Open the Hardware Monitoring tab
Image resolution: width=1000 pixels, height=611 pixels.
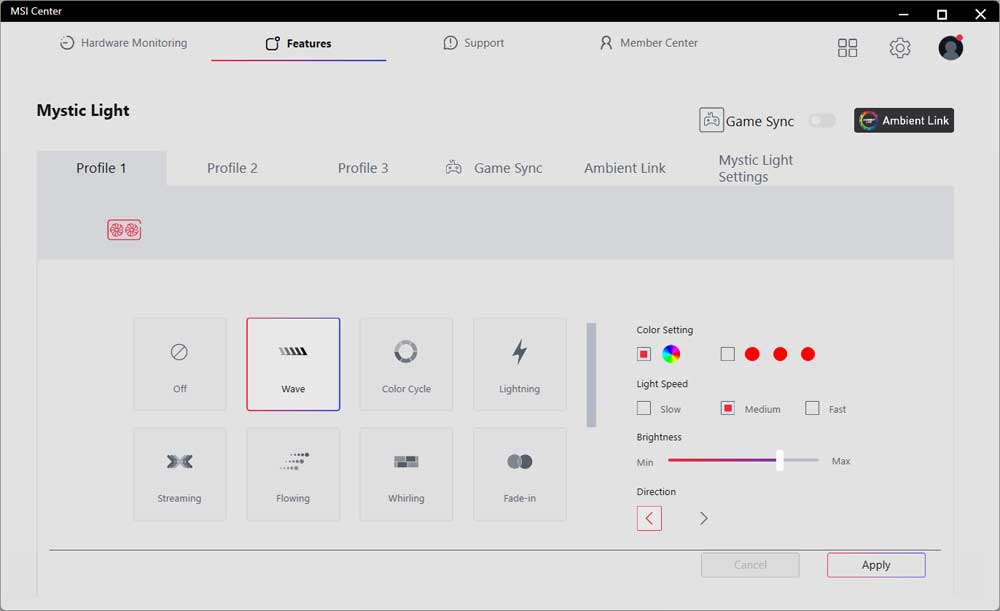coord(124,43)
